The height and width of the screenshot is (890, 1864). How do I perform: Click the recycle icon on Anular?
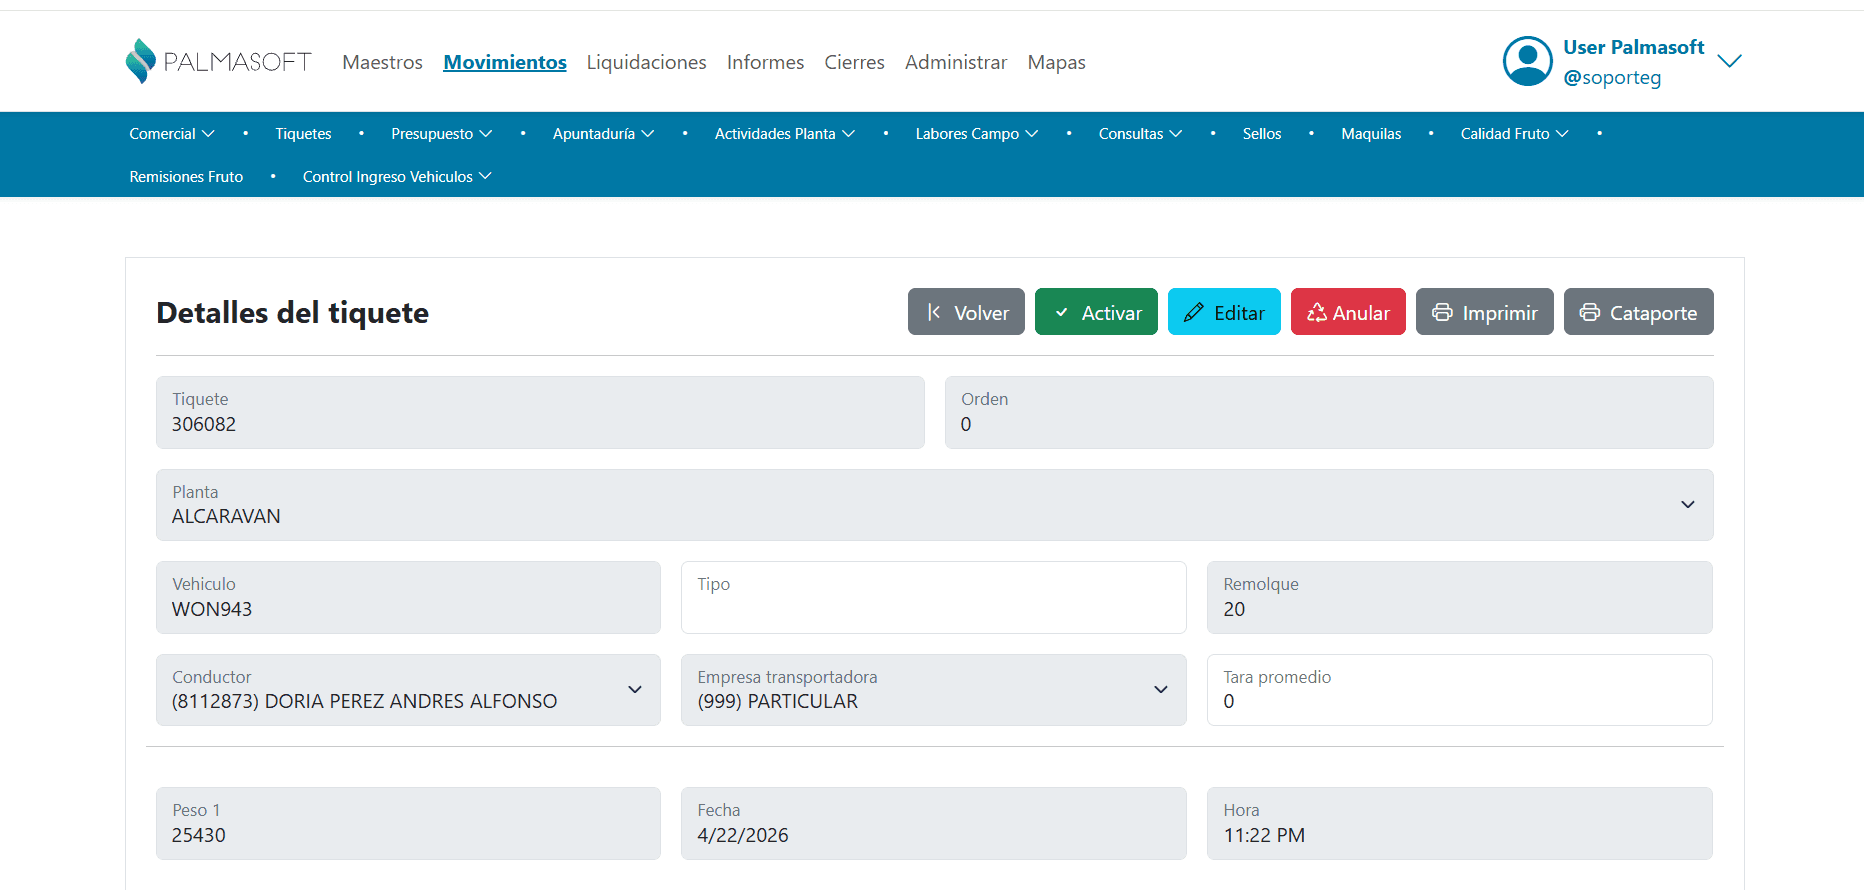(1316, 313)
